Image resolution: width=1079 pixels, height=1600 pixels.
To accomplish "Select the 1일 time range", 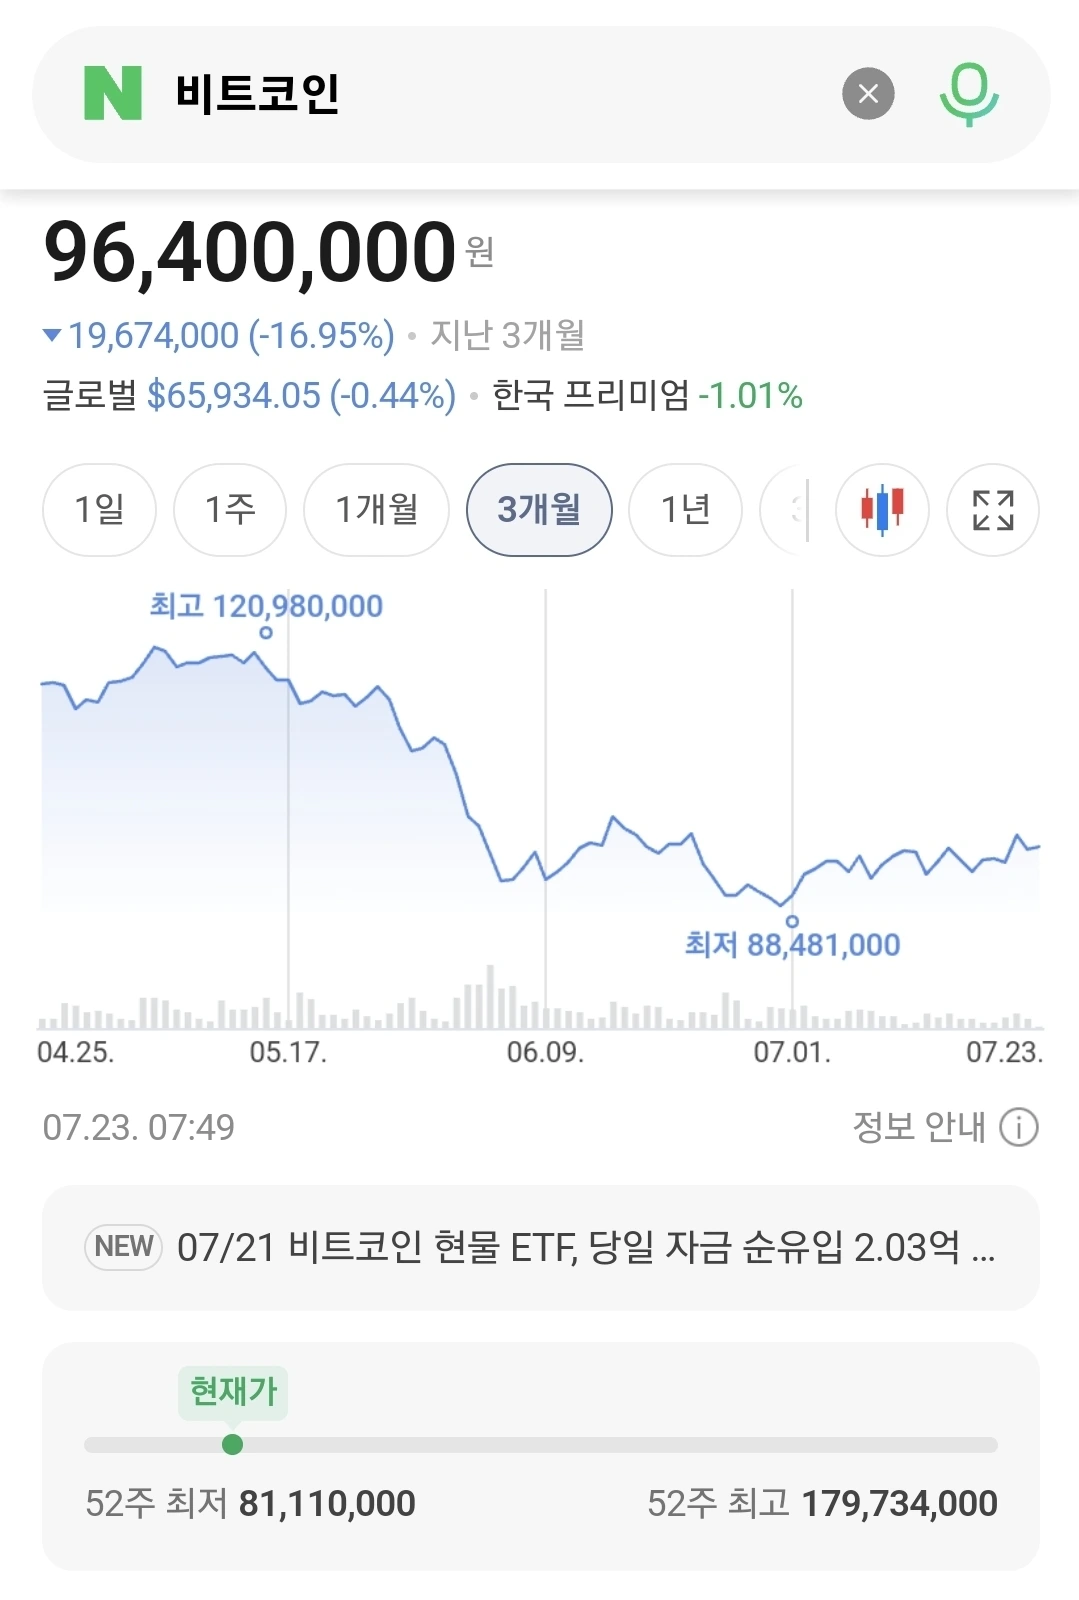I will 99,510.
